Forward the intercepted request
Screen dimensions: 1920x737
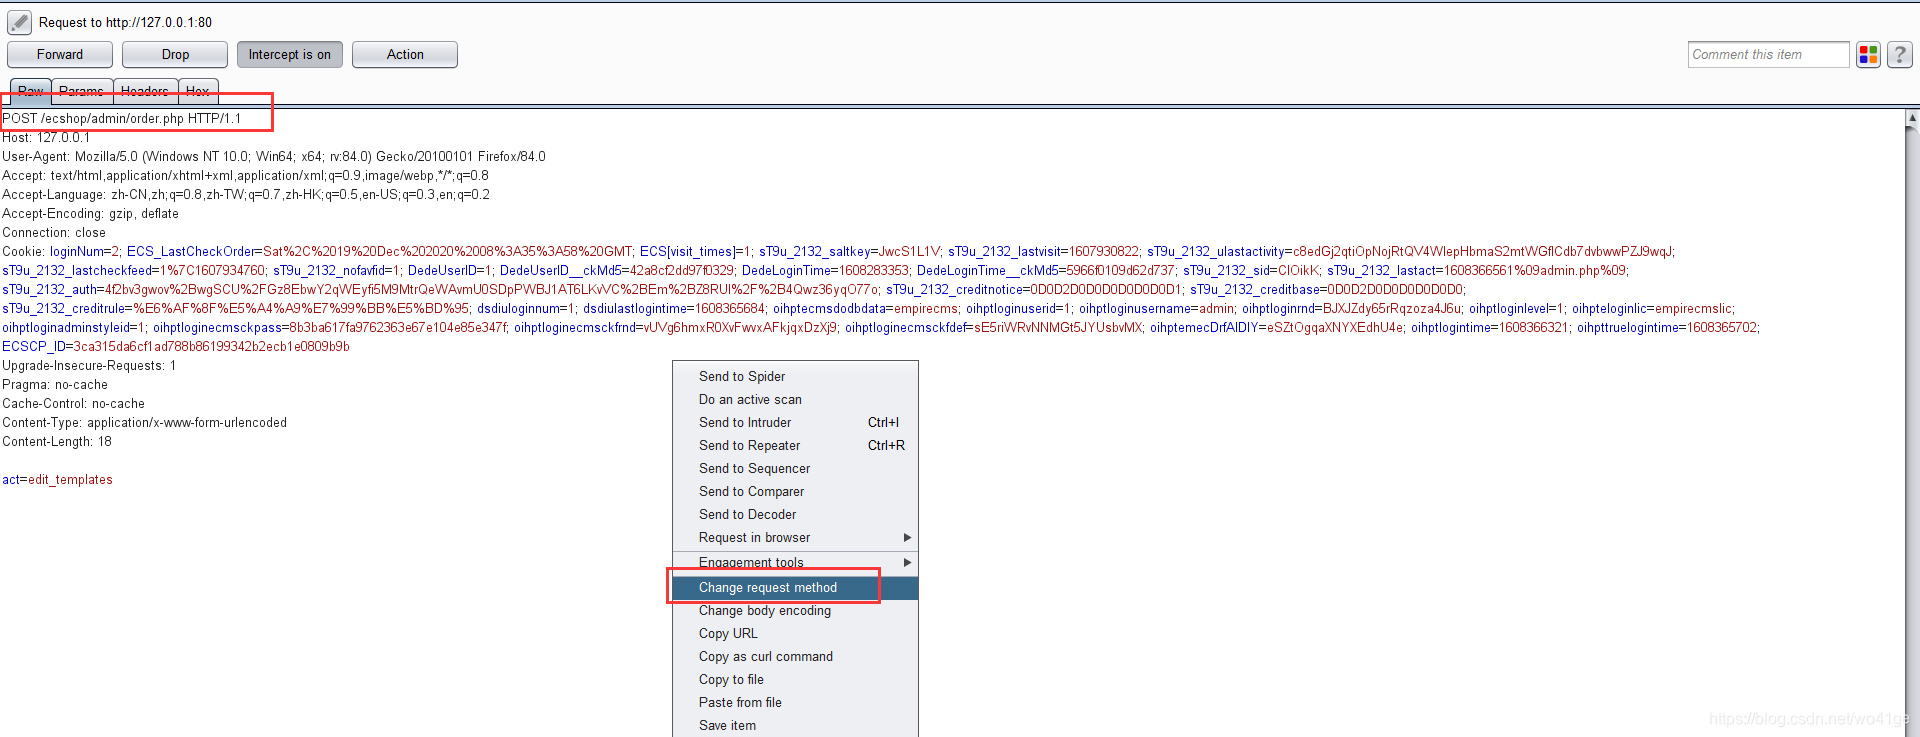coord(60,55)
